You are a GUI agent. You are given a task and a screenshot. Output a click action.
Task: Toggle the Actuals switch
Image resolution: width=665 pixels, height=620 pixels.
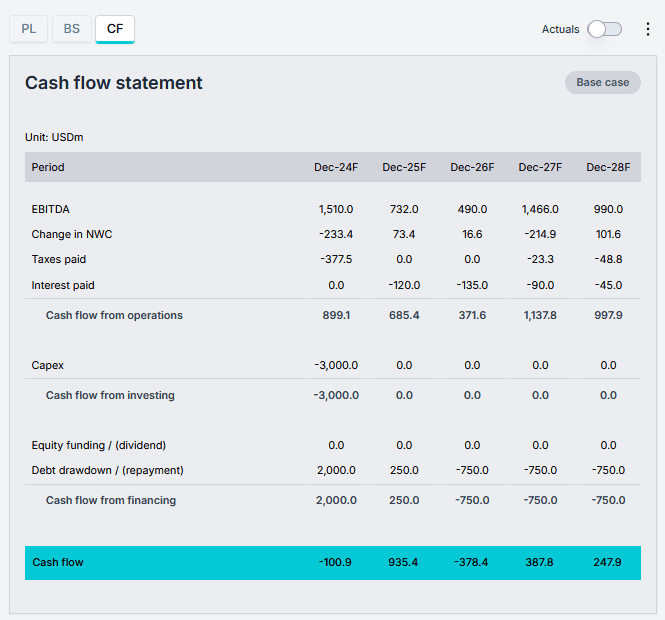pyautogui.click(x=604, y=29)
